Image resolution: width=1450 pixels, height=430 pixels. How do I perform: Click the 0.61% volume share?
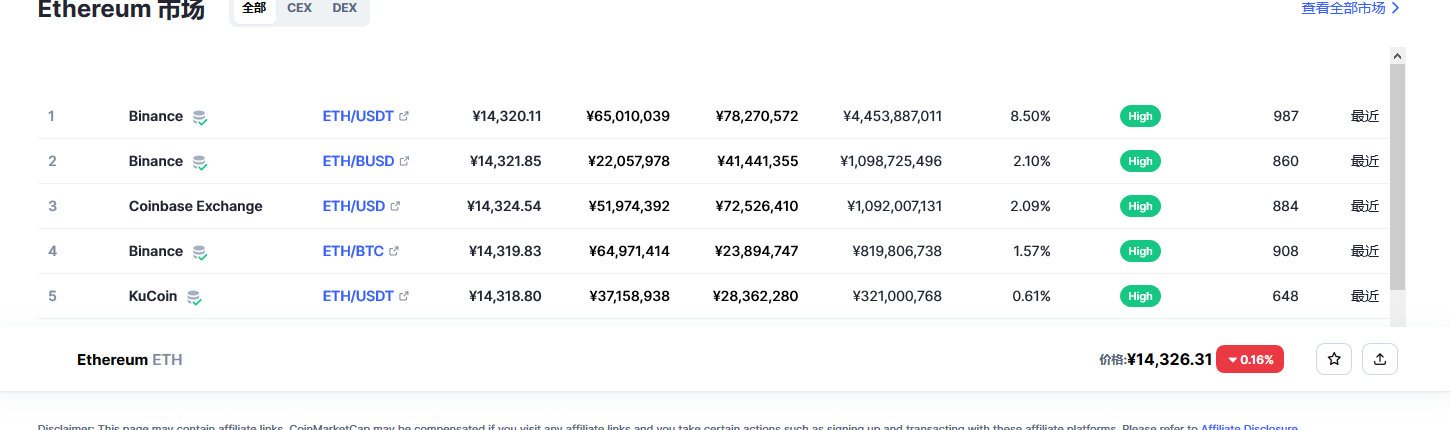1030,296
